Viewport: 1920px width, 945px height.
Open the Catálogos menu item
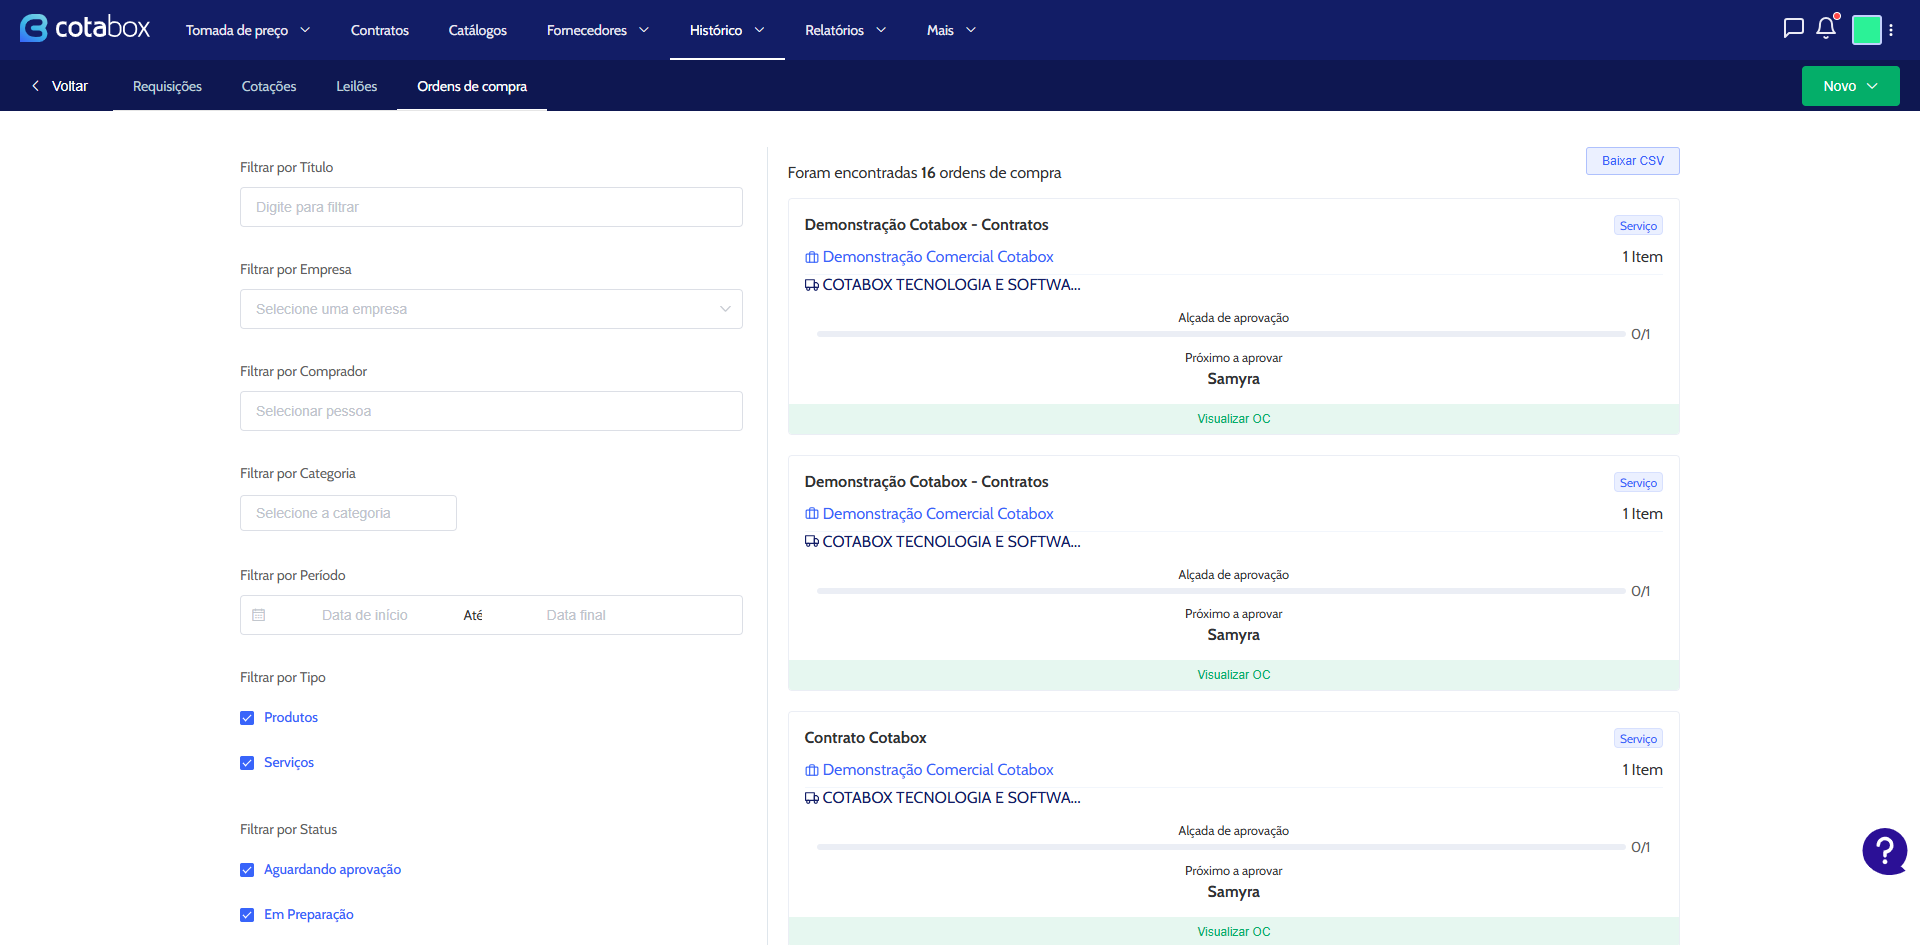coord(478,30)
